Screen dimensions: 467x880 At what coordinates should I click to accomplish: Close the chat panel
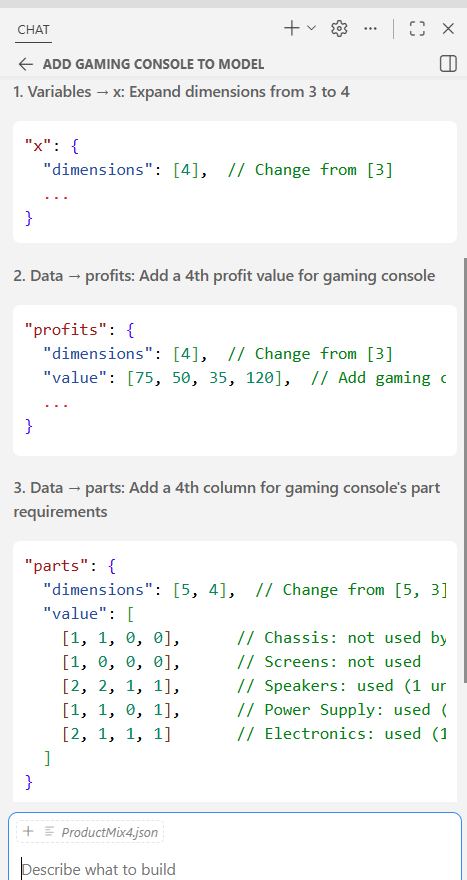(x=448, y=29)
